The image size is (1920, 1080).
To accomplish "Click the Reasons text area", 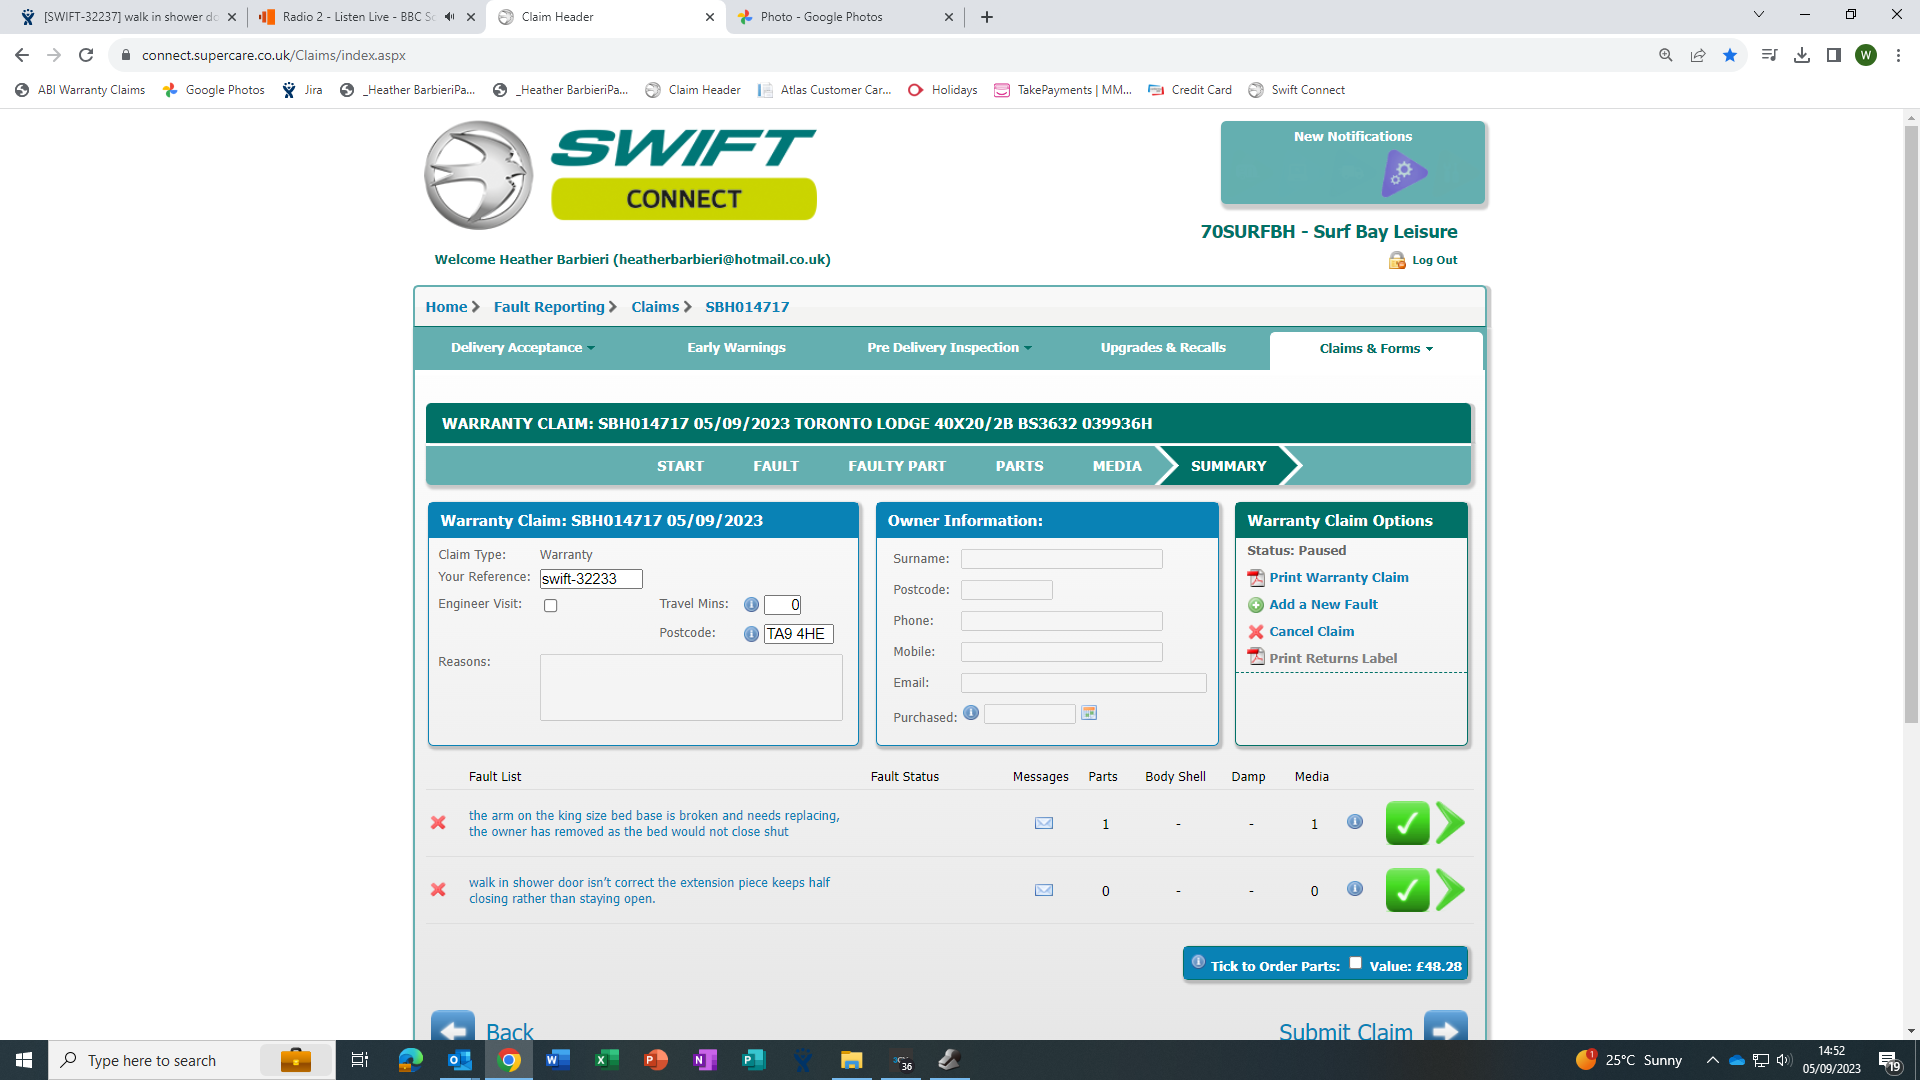I will click(x=690, y=687).
